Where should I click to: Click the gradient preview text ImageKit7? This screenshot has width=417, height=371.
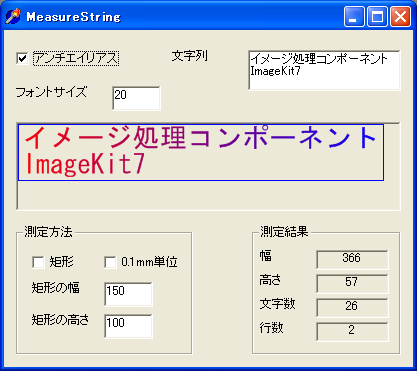click(85, 164)
